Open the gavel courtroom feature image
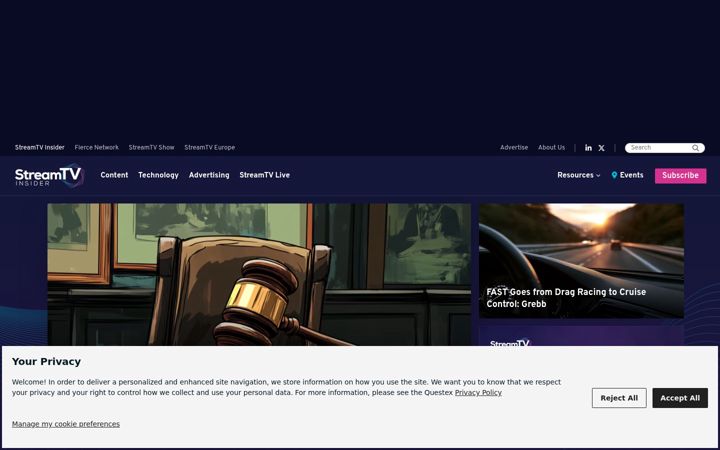The image size is (720, 450). [259, 275]
